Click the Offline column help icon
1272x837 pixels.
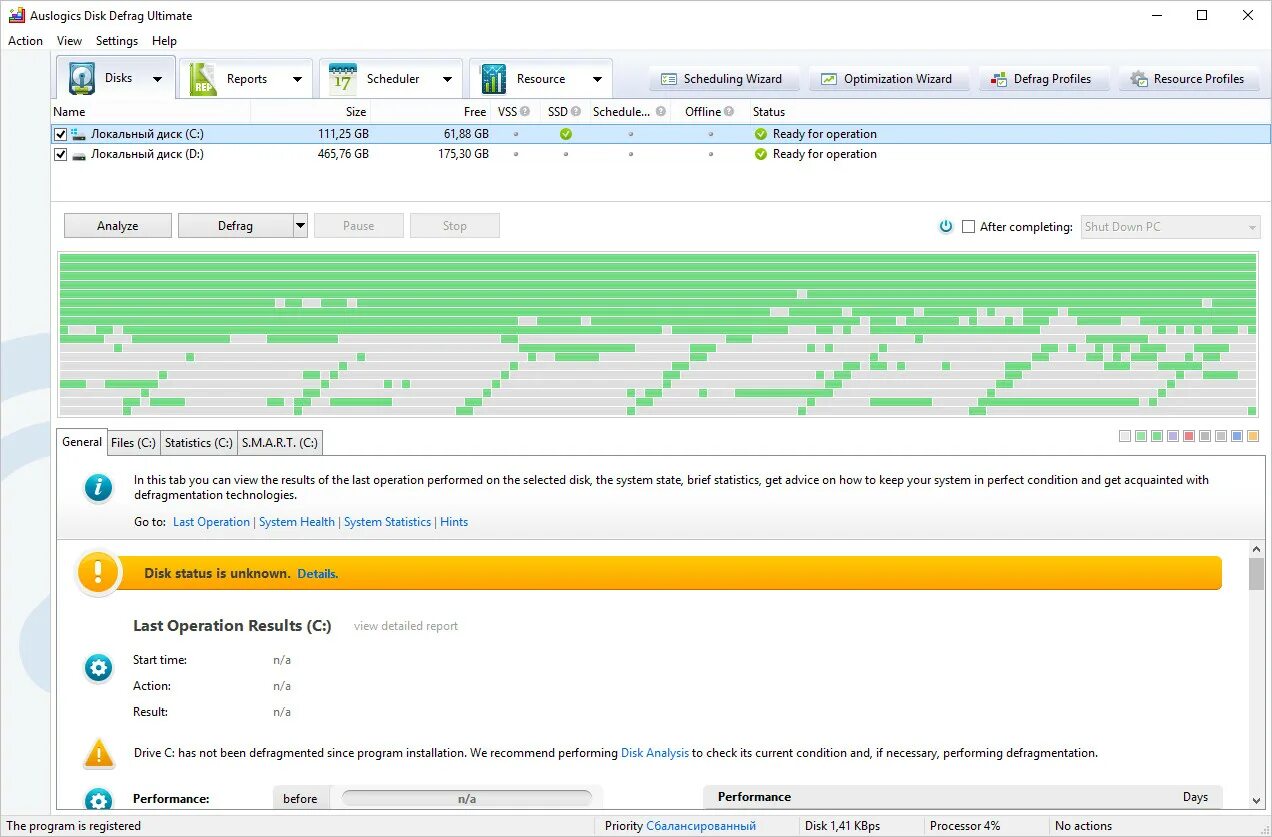[x=729, y=112]
